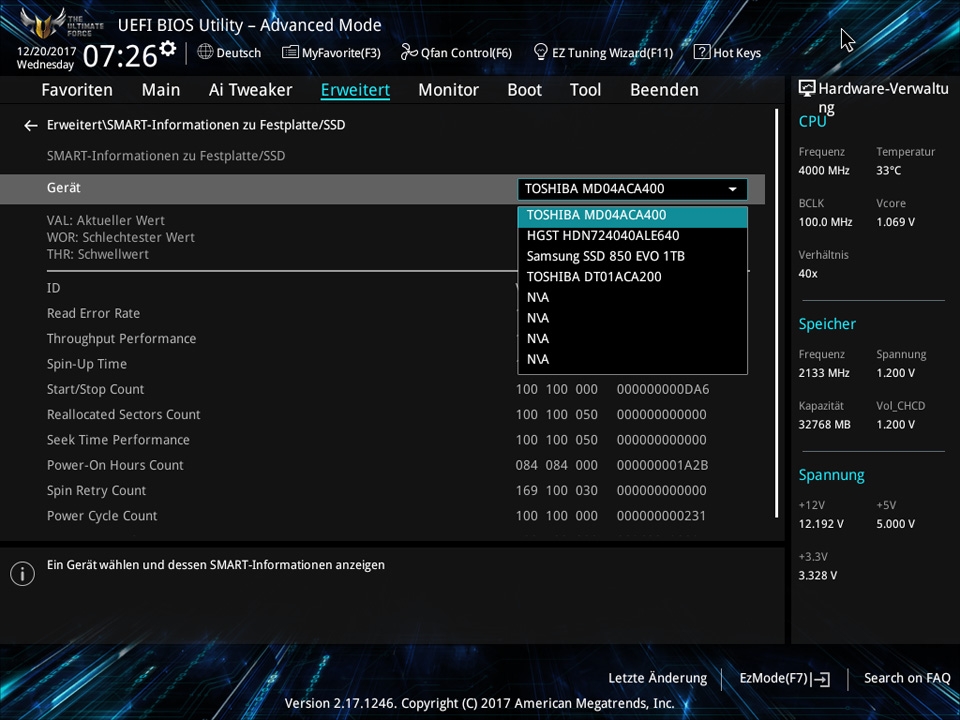Click CPU frequency value 4000 MHz
The height and width of the screenshot is (720, 960).
tap(824, 171)
